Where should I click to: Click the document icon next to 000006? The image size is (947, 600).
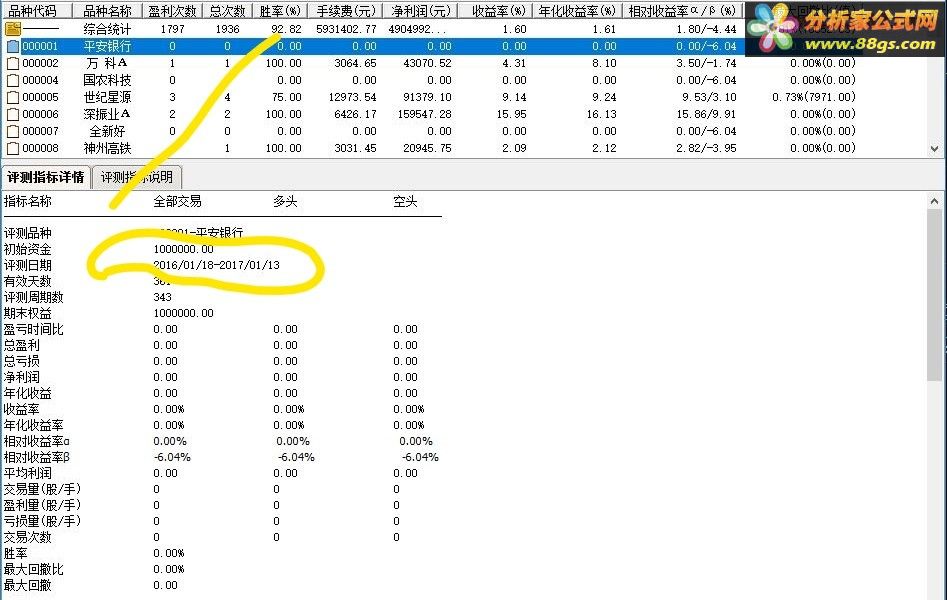(13, 114)
